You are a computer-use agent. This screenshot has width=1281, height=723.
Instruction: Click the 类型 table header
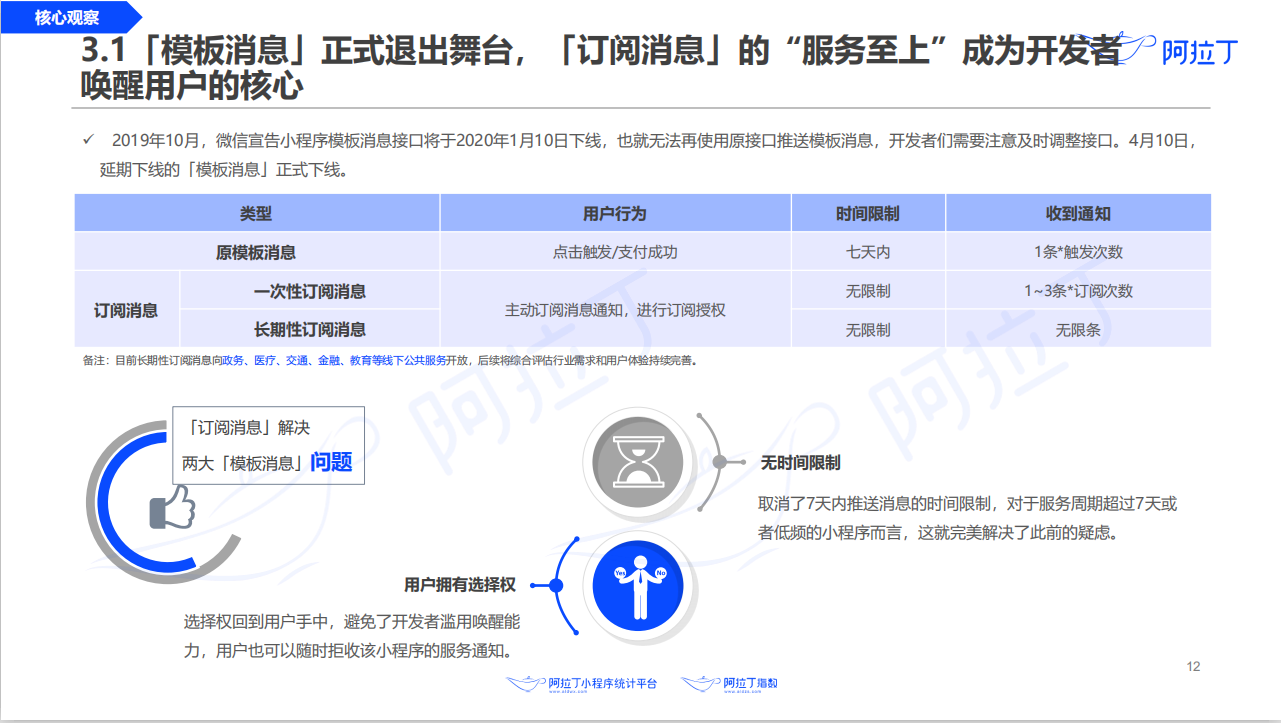point(257,213)
